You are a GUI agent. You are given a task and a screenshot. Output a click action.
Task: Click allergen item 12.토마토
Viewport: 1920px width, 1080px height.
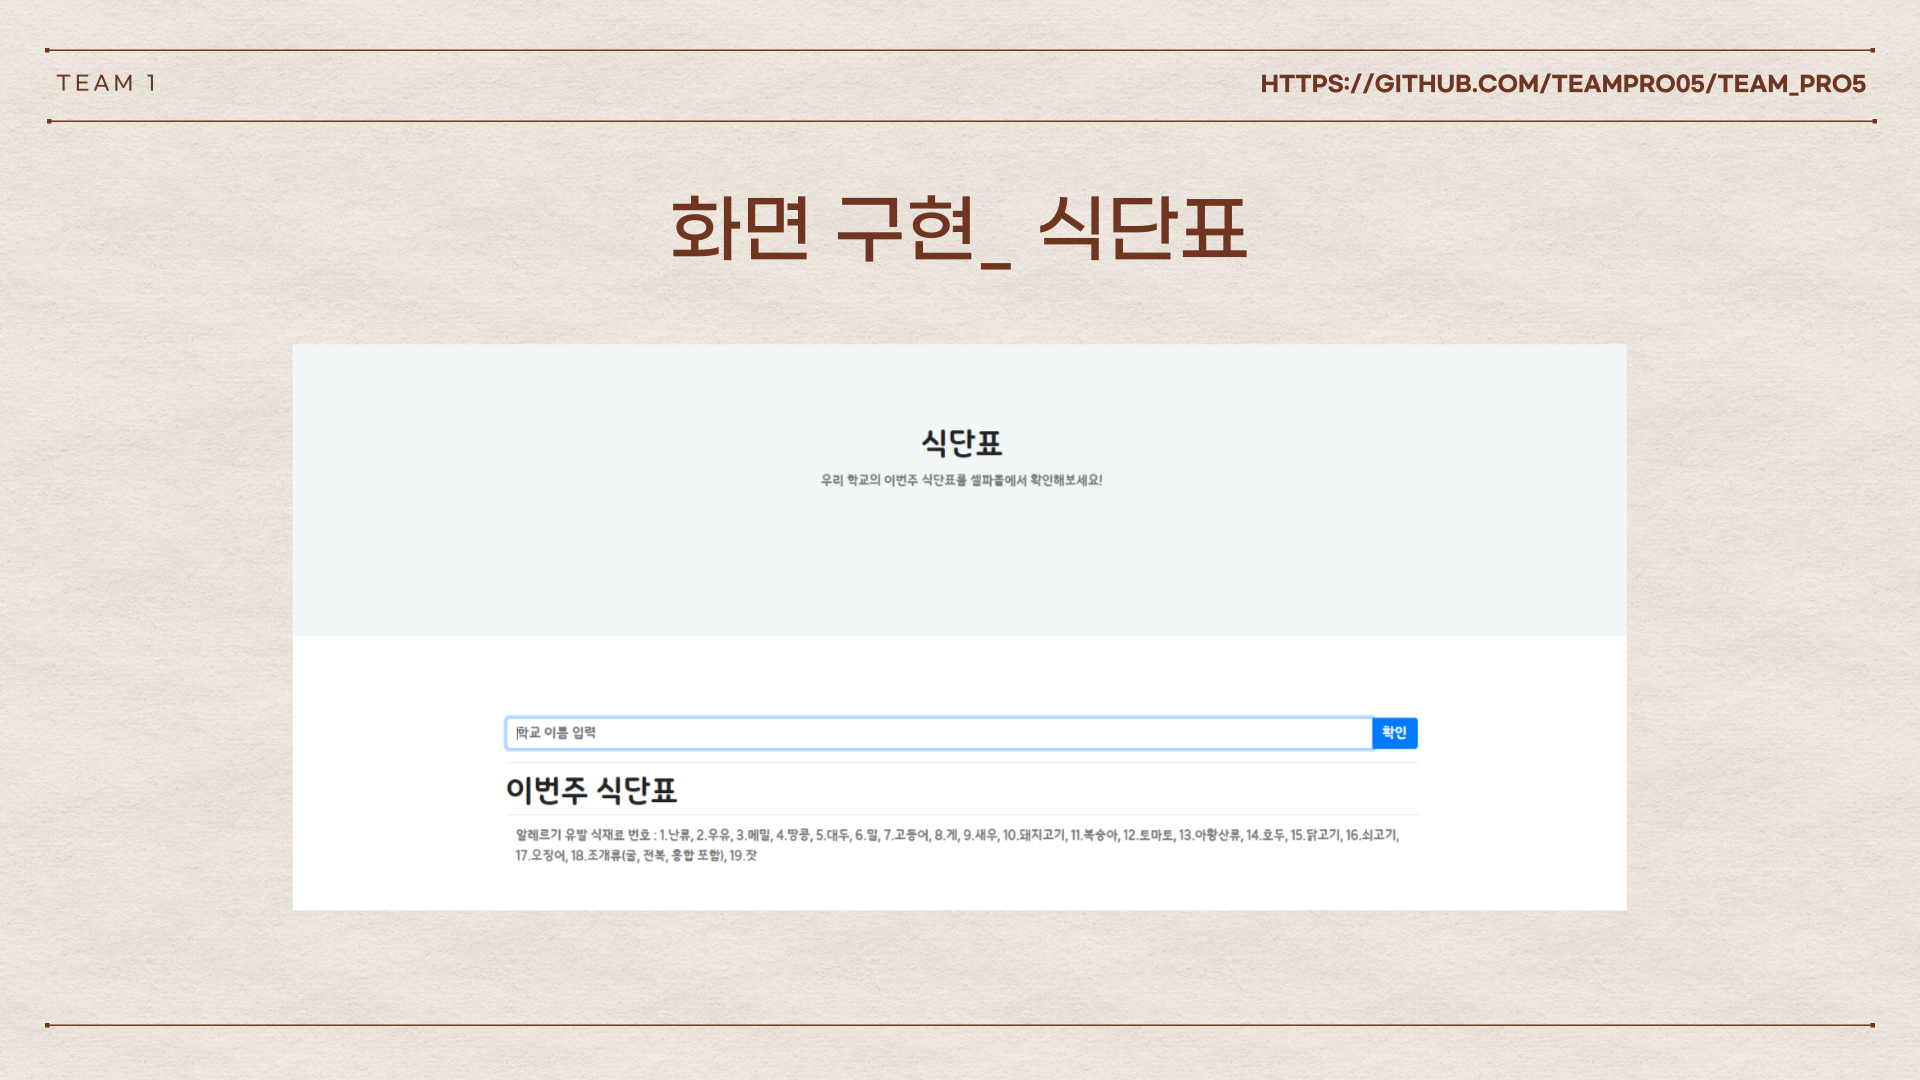[x=1147, y=835]
